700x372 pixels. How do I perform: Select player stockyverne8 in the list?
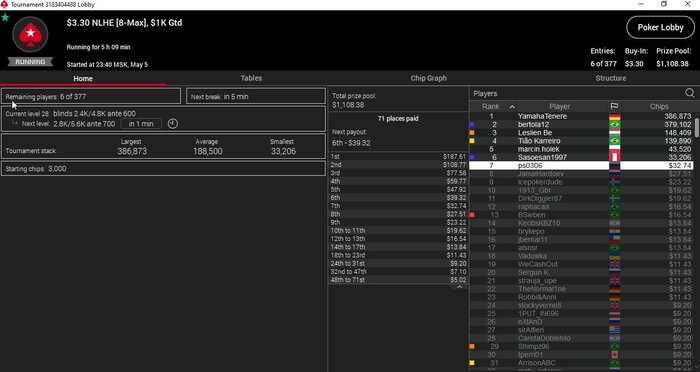click(x=539, y=305)
